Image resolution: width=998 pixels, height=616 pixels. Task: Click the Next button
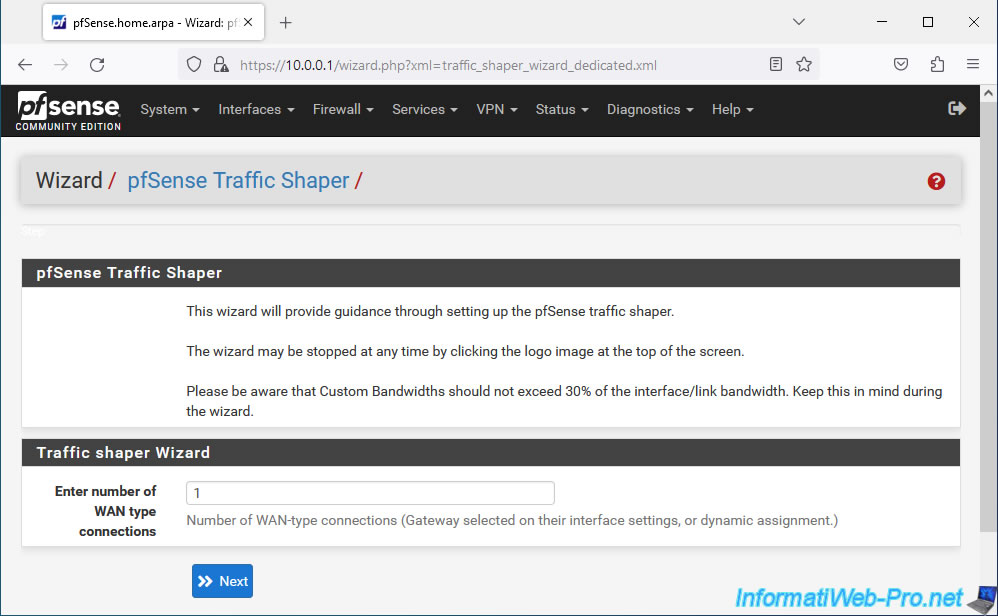(222, 581)
